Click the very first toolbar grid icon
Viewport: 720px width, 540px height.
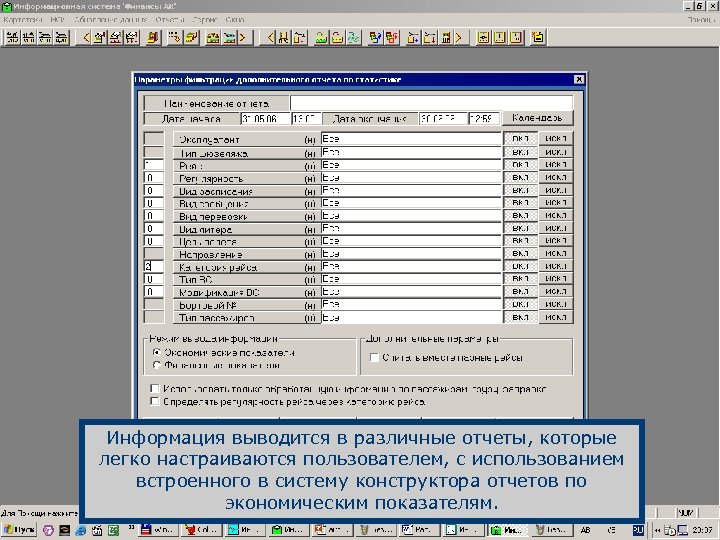pos(12,37)
